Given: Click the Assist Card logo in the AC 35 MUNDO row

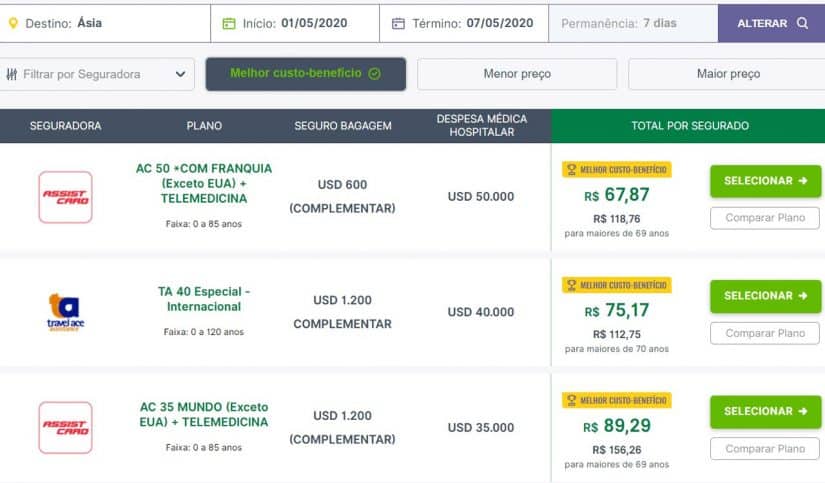Looking at the screenshot, I should click(65, 428).
